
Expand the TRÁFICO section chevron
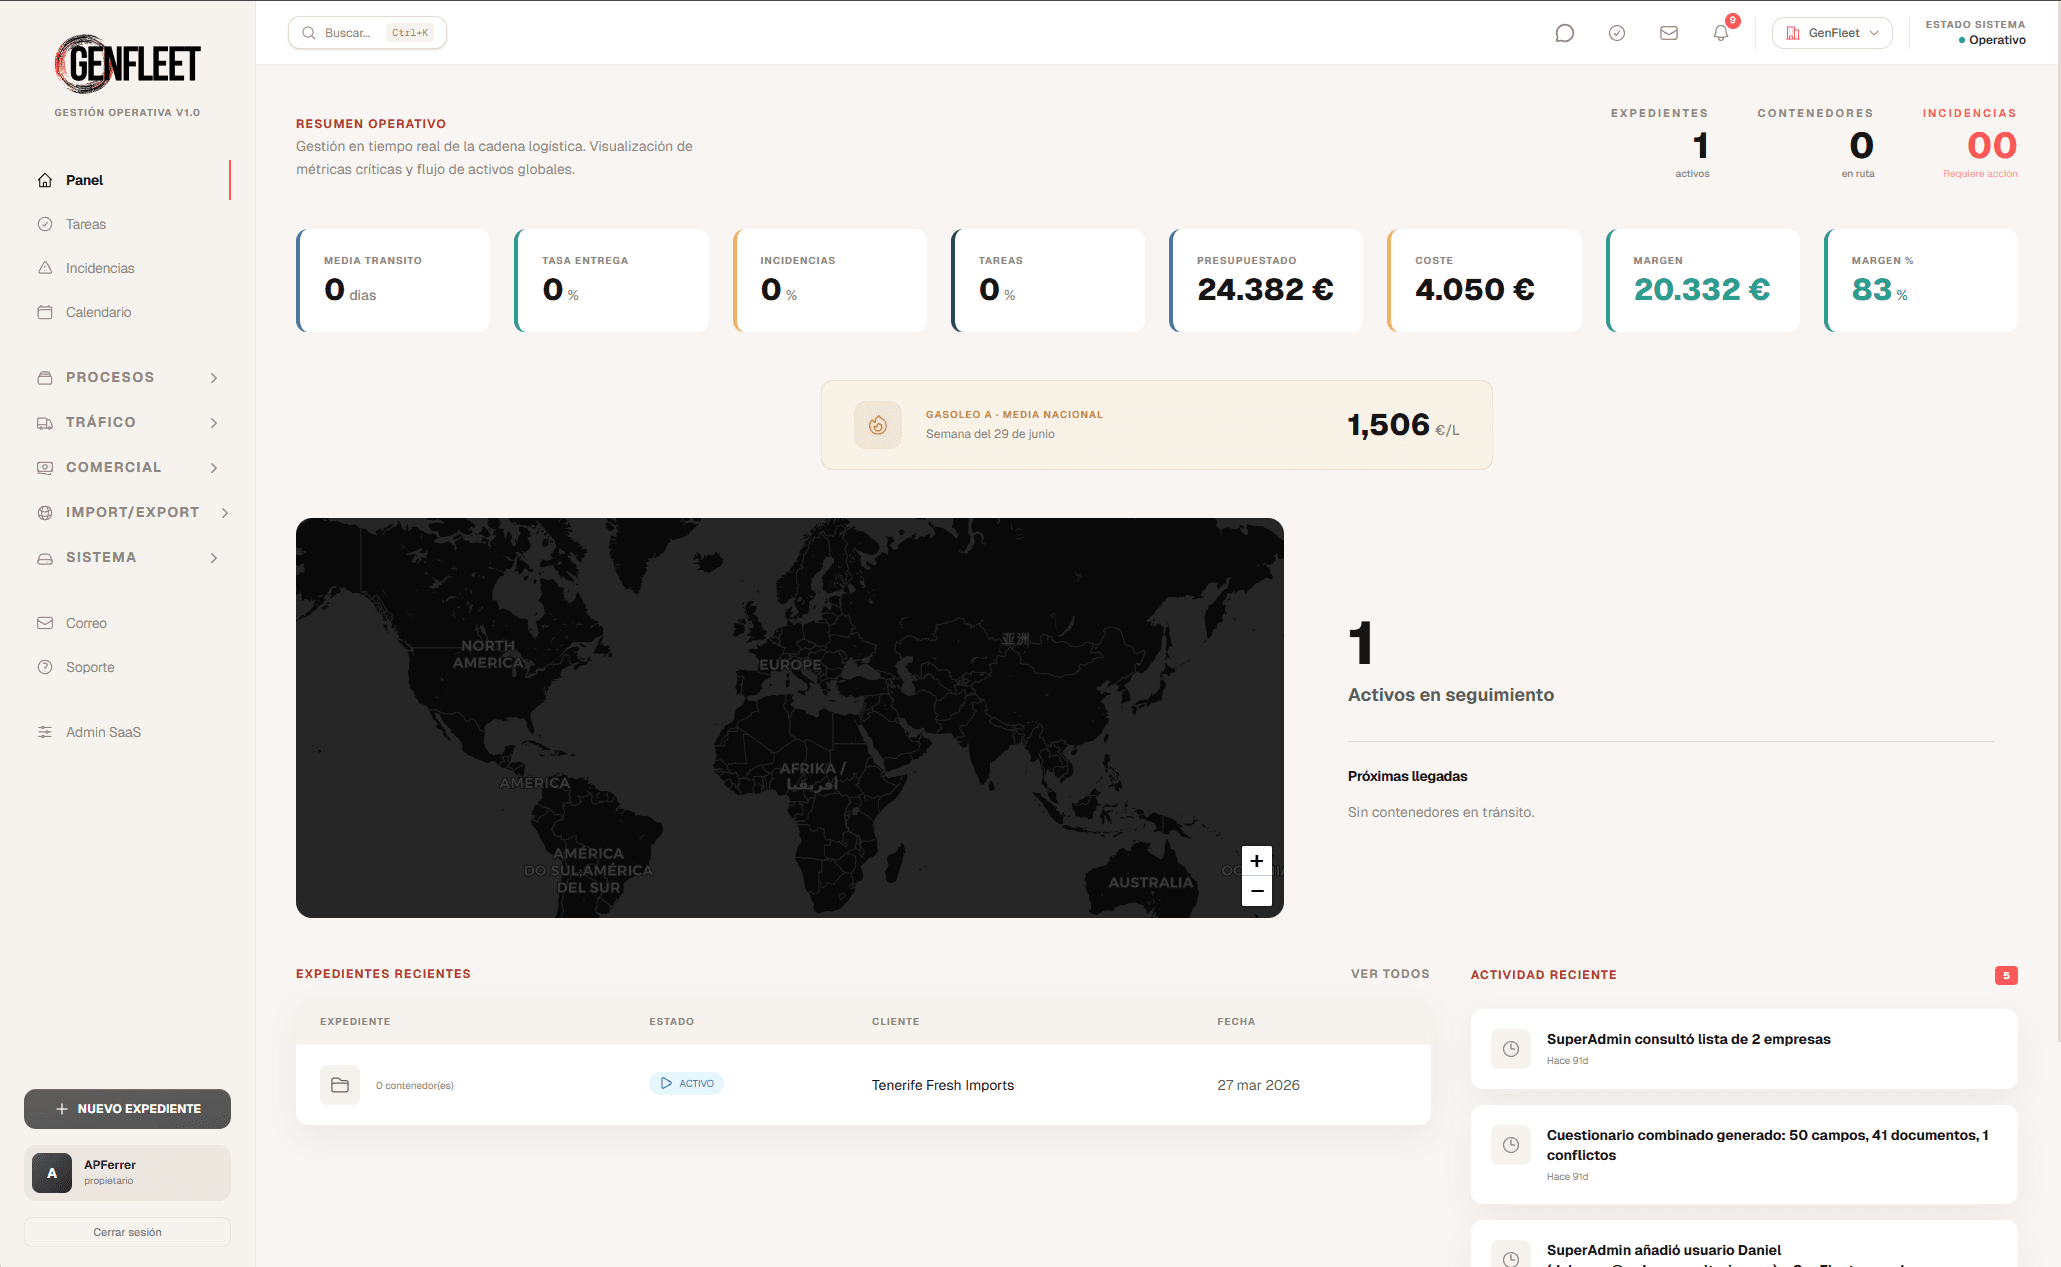(214, 423)
